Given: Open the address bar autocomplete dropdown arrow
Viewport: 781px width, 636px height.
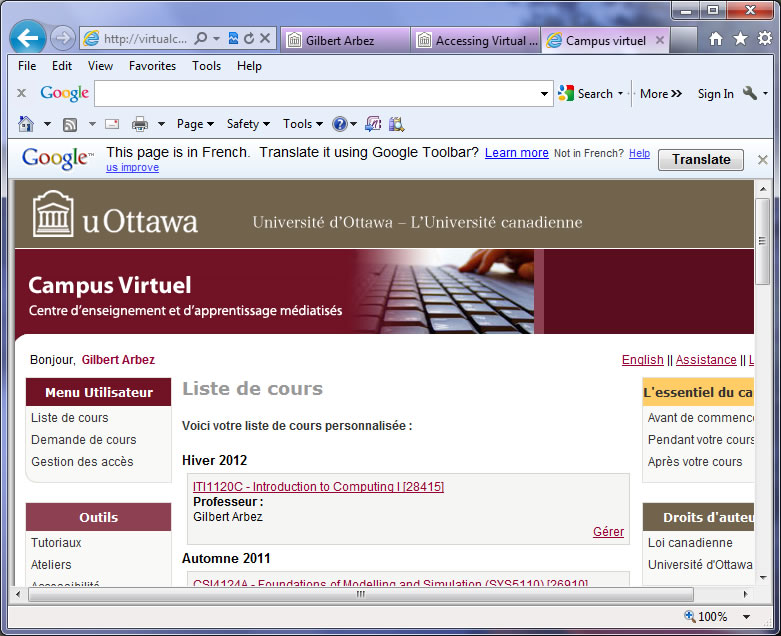Looking at the screenshot, I should pyautogui.click(x=216, y=38).
